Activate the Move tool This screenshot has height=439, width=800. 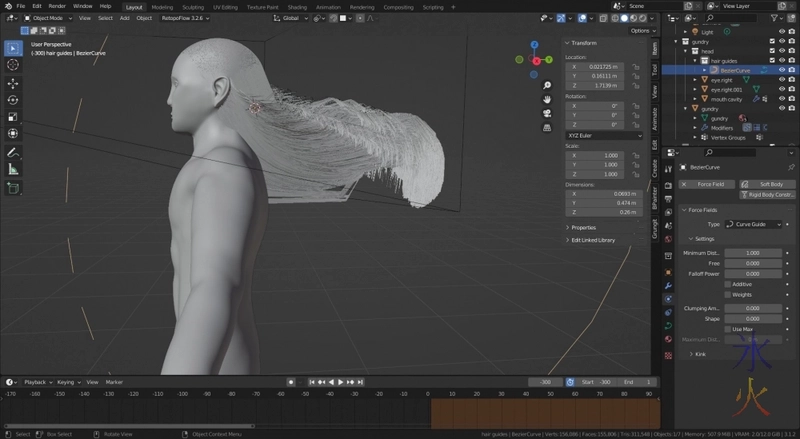pyautogui.click(x=13, y=82)
